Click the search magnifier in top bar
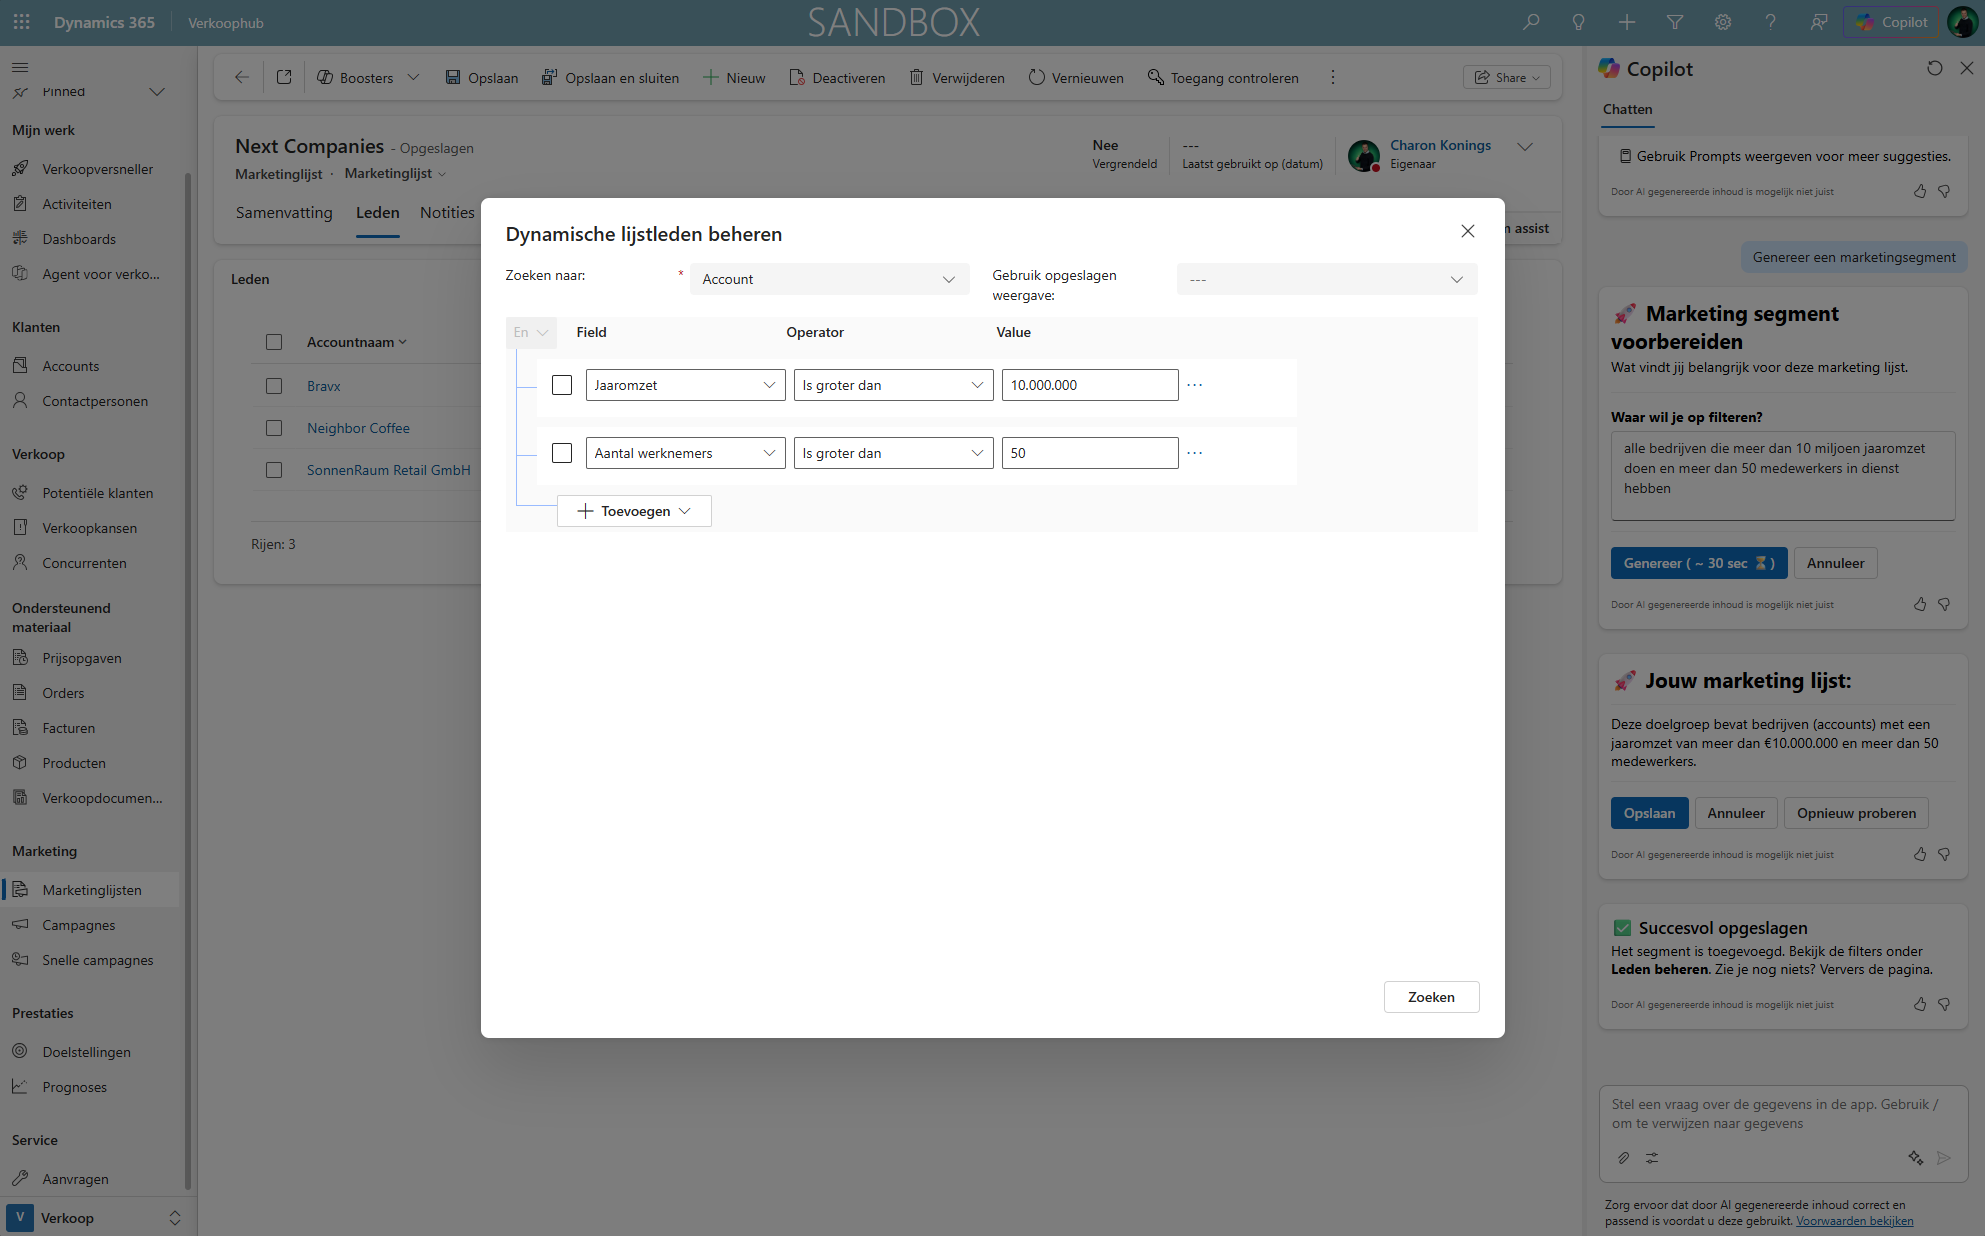Screen dimensions: 1985x1236 1531,22
